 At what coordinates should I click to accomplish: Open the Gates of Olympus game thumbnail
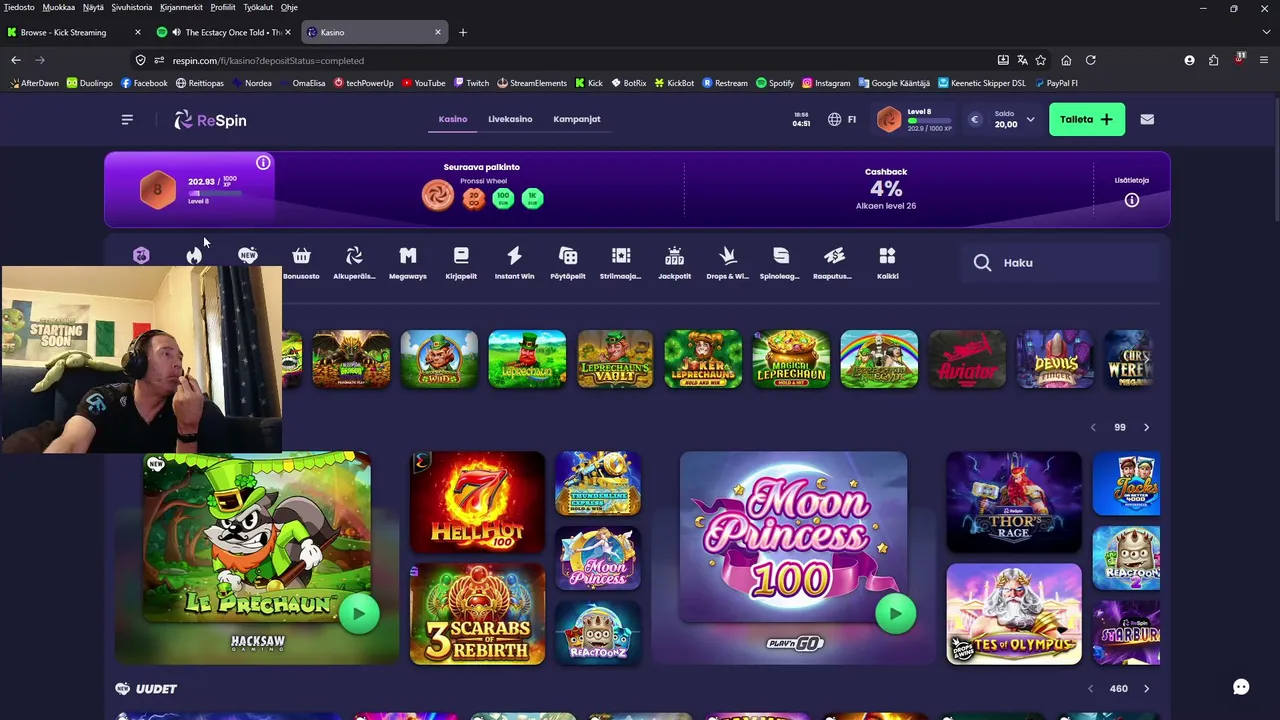pos(1014,614)
